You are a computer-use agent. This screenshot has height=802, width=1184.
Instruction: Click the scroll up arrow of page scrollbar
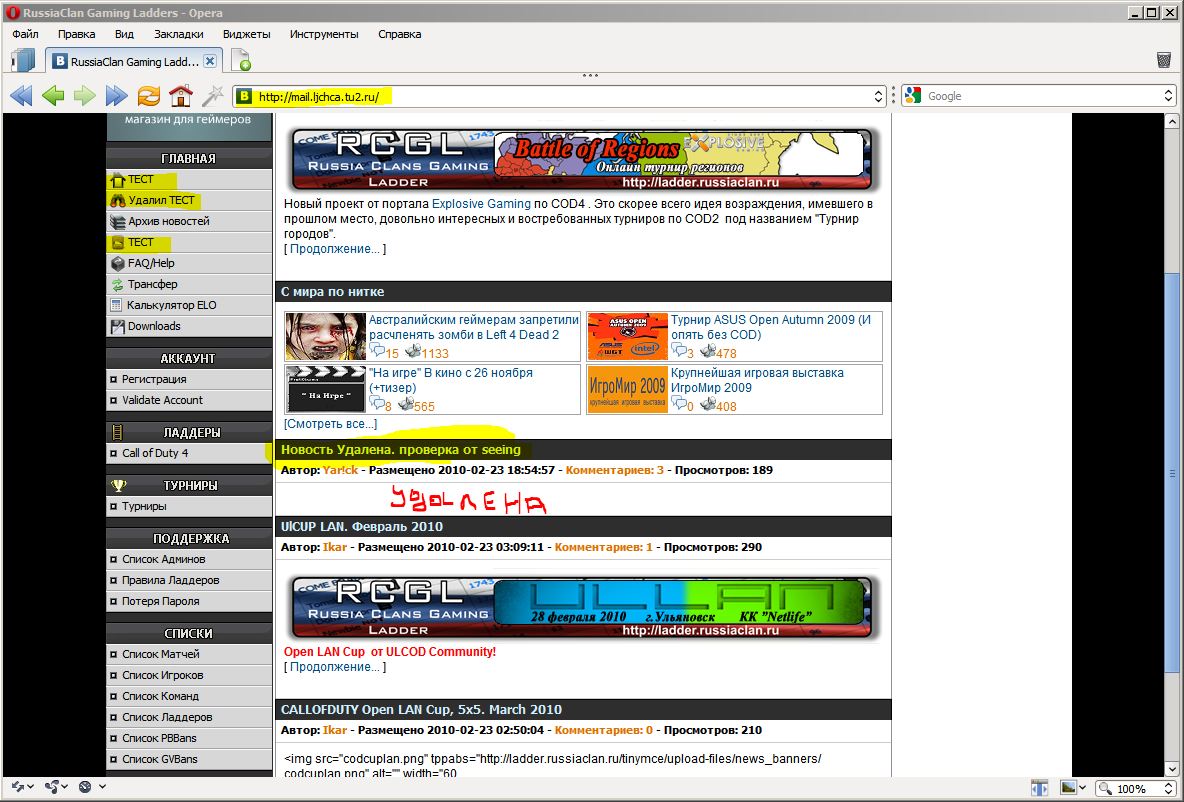1172,121
